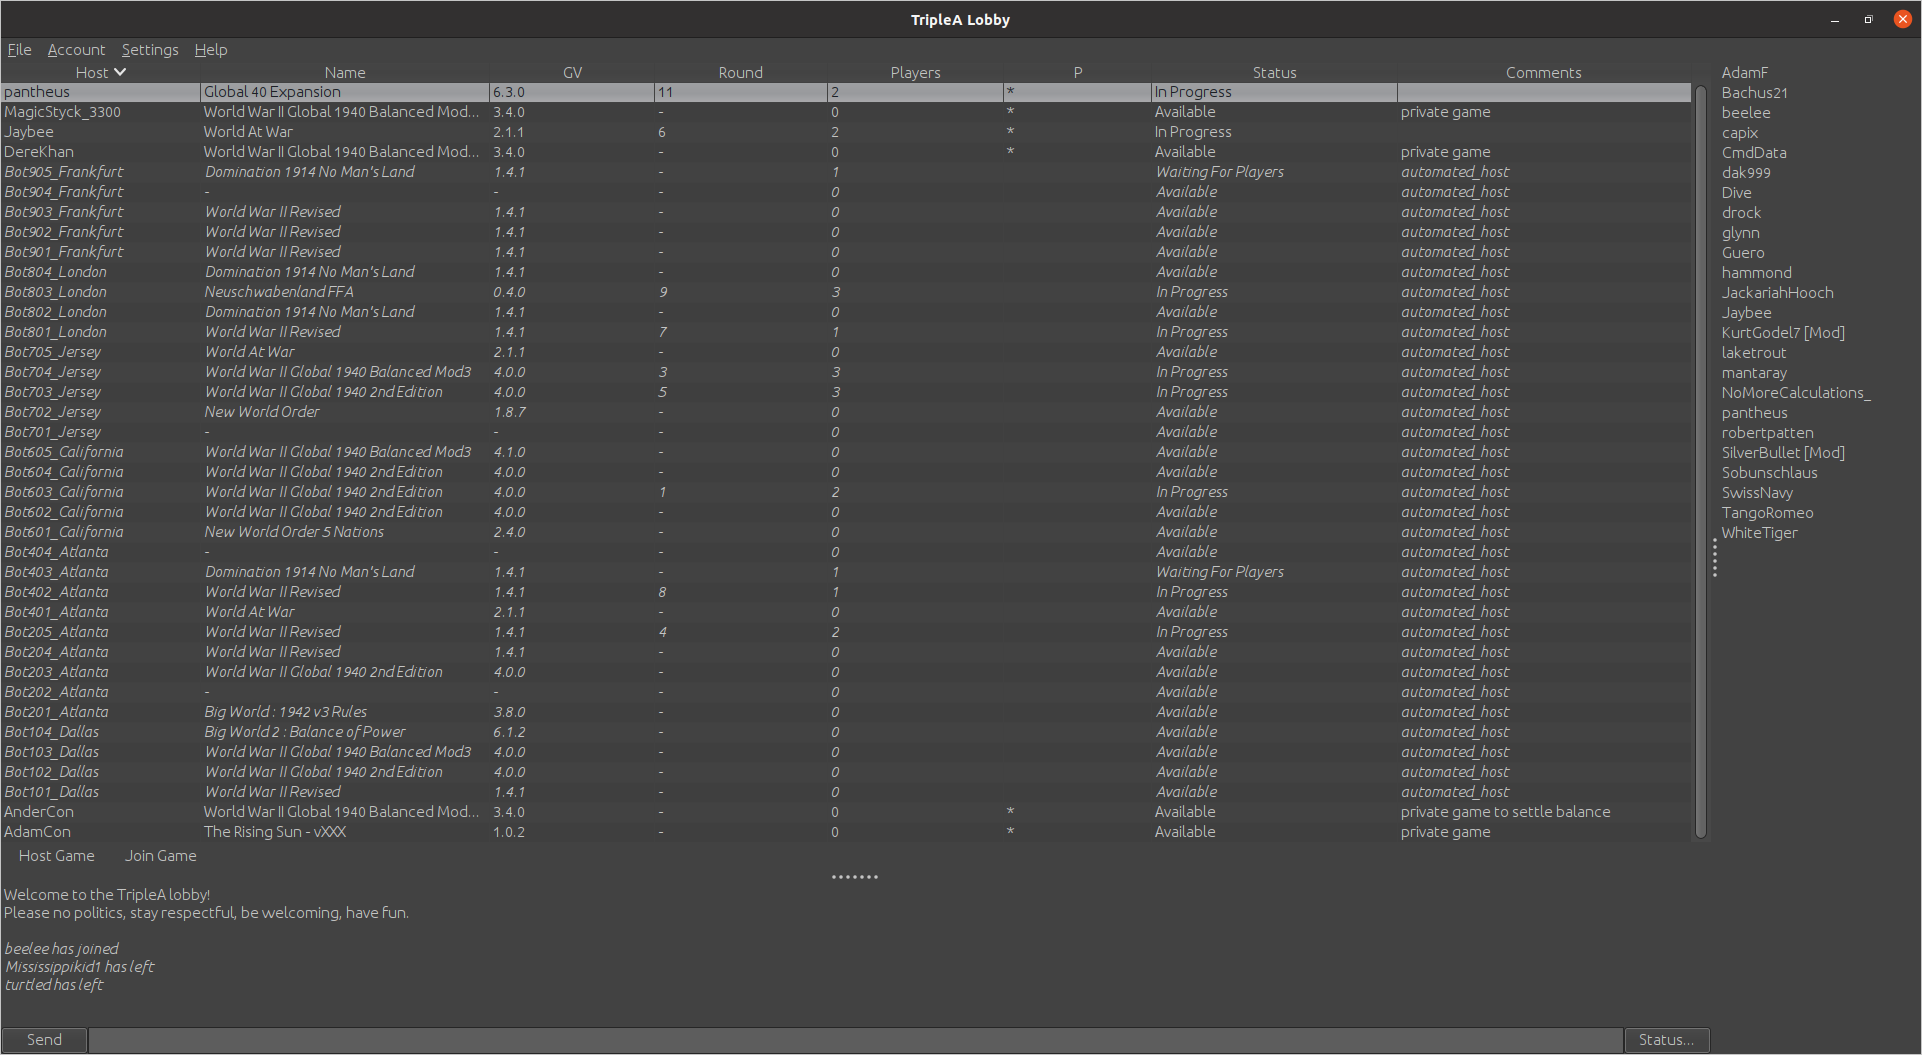Select the Bot704_Jersey game row
This screenshot has height=1055, width=1922.
click(x=846, y=372)
